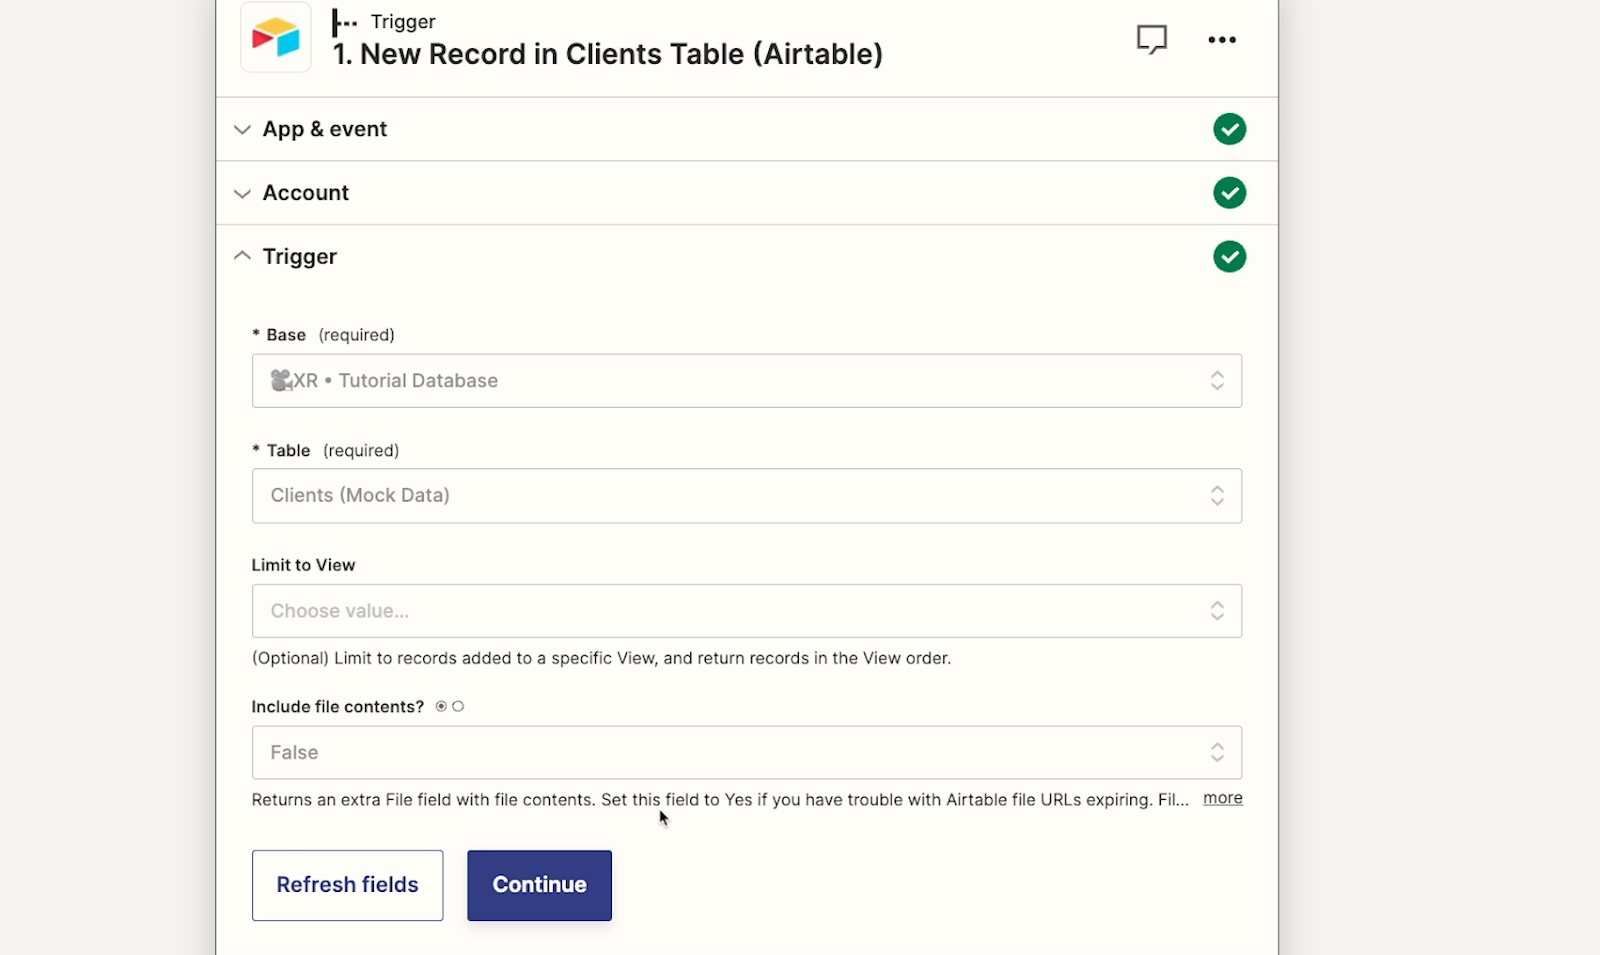This screenshot has width=1600, height=955.
Task: Open the three-dots more options menu
Action: click(x=1222, y=40)
